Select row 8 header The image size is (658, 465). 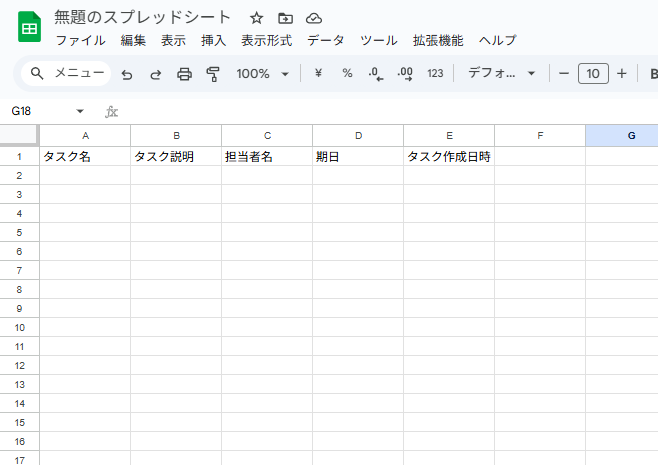[x=19, y=290]
